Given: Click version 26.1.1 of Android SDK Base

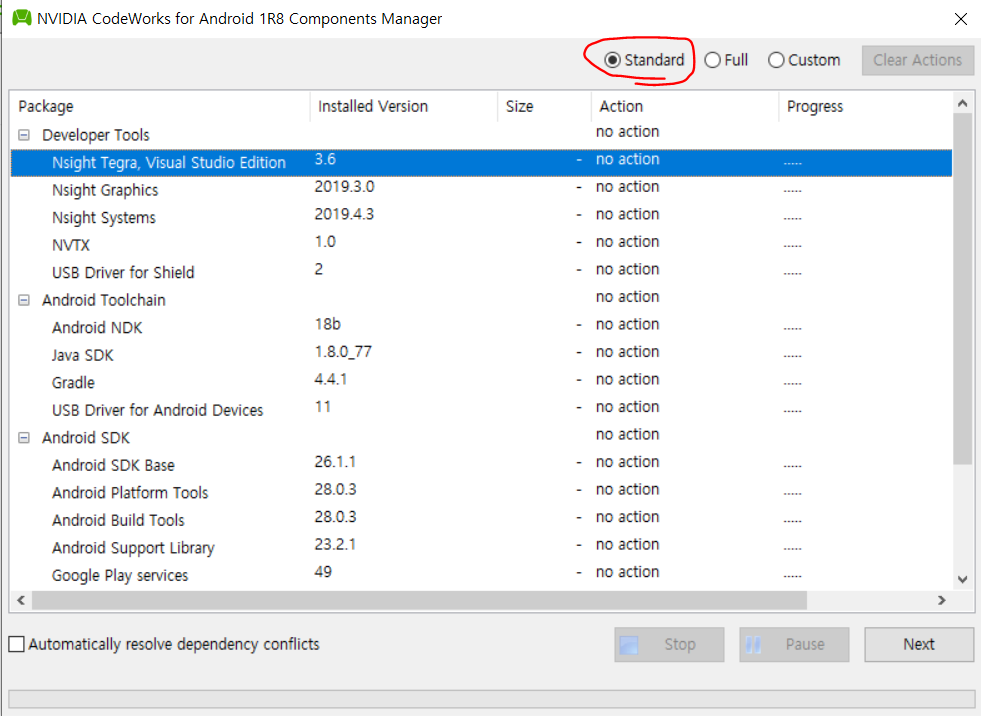Looking at the screenshot, I should (335, 462).
